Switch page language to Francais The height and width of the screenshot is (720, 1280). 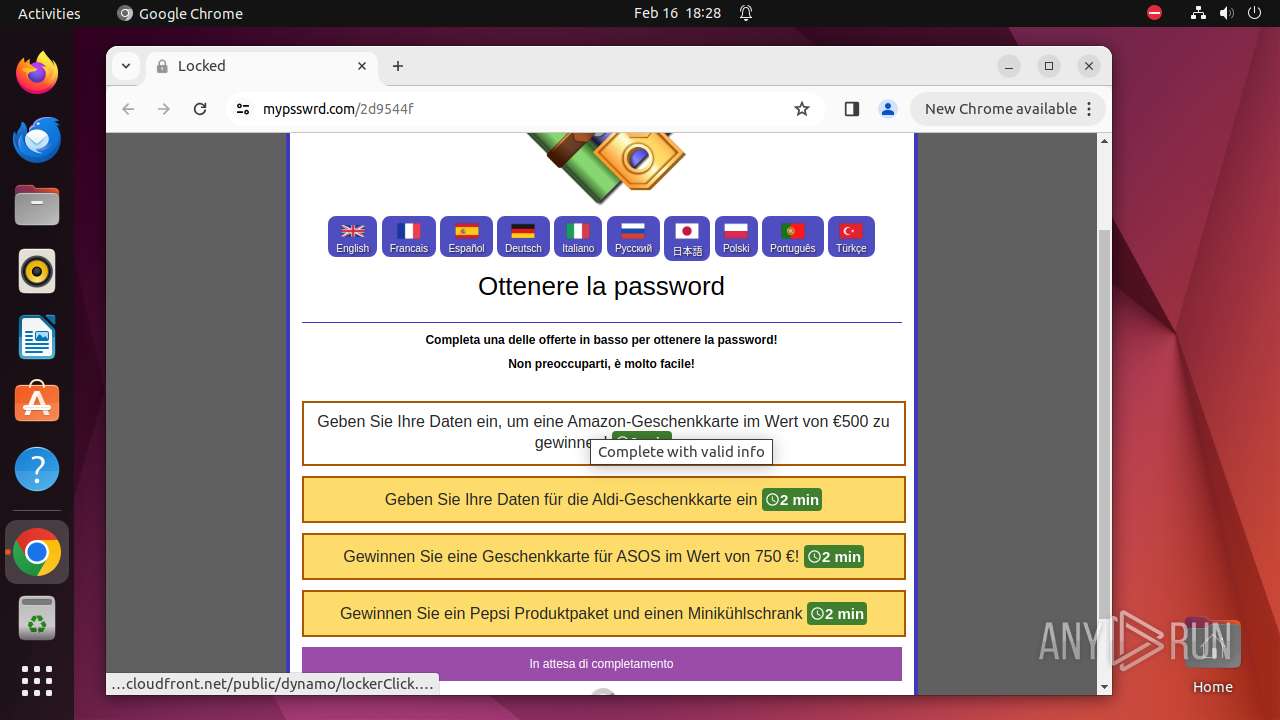[x=408, y=237]
